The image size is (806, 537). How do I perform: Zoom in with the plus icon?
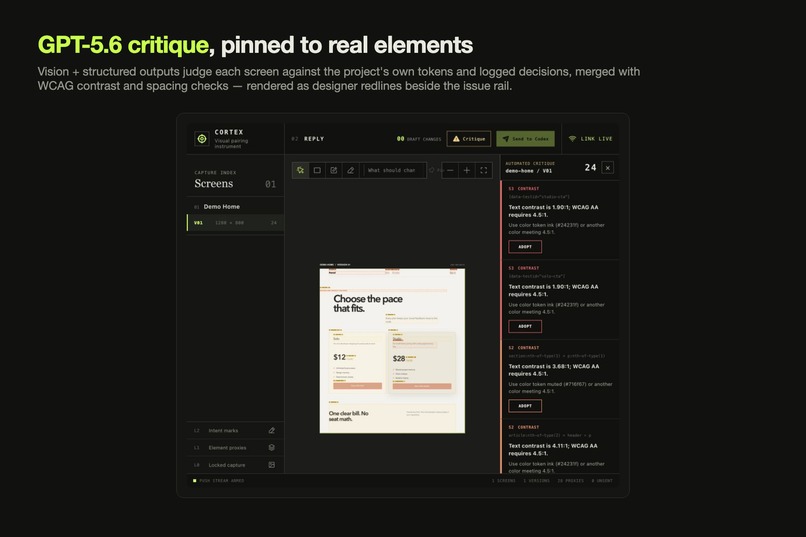[x=467, y=170]
